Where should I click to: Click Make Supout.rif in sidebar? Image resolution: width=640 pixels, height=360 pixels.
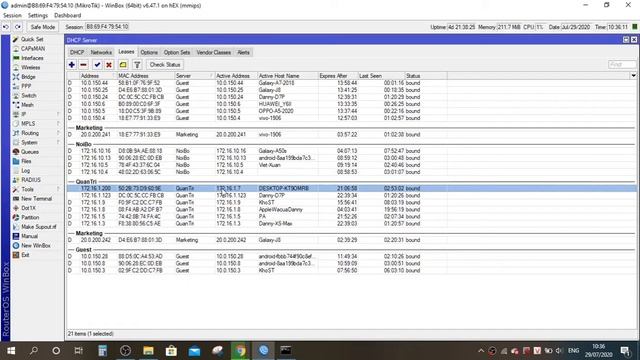click(39, 227)
